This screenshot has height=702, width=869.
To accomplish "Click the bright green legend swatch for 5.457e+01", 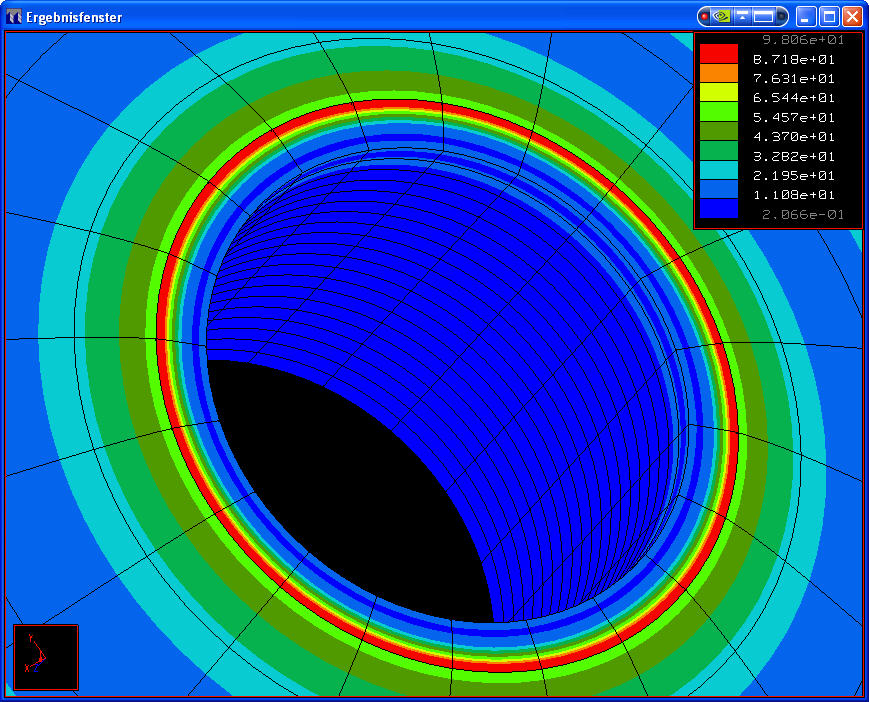I will [719, 112].
